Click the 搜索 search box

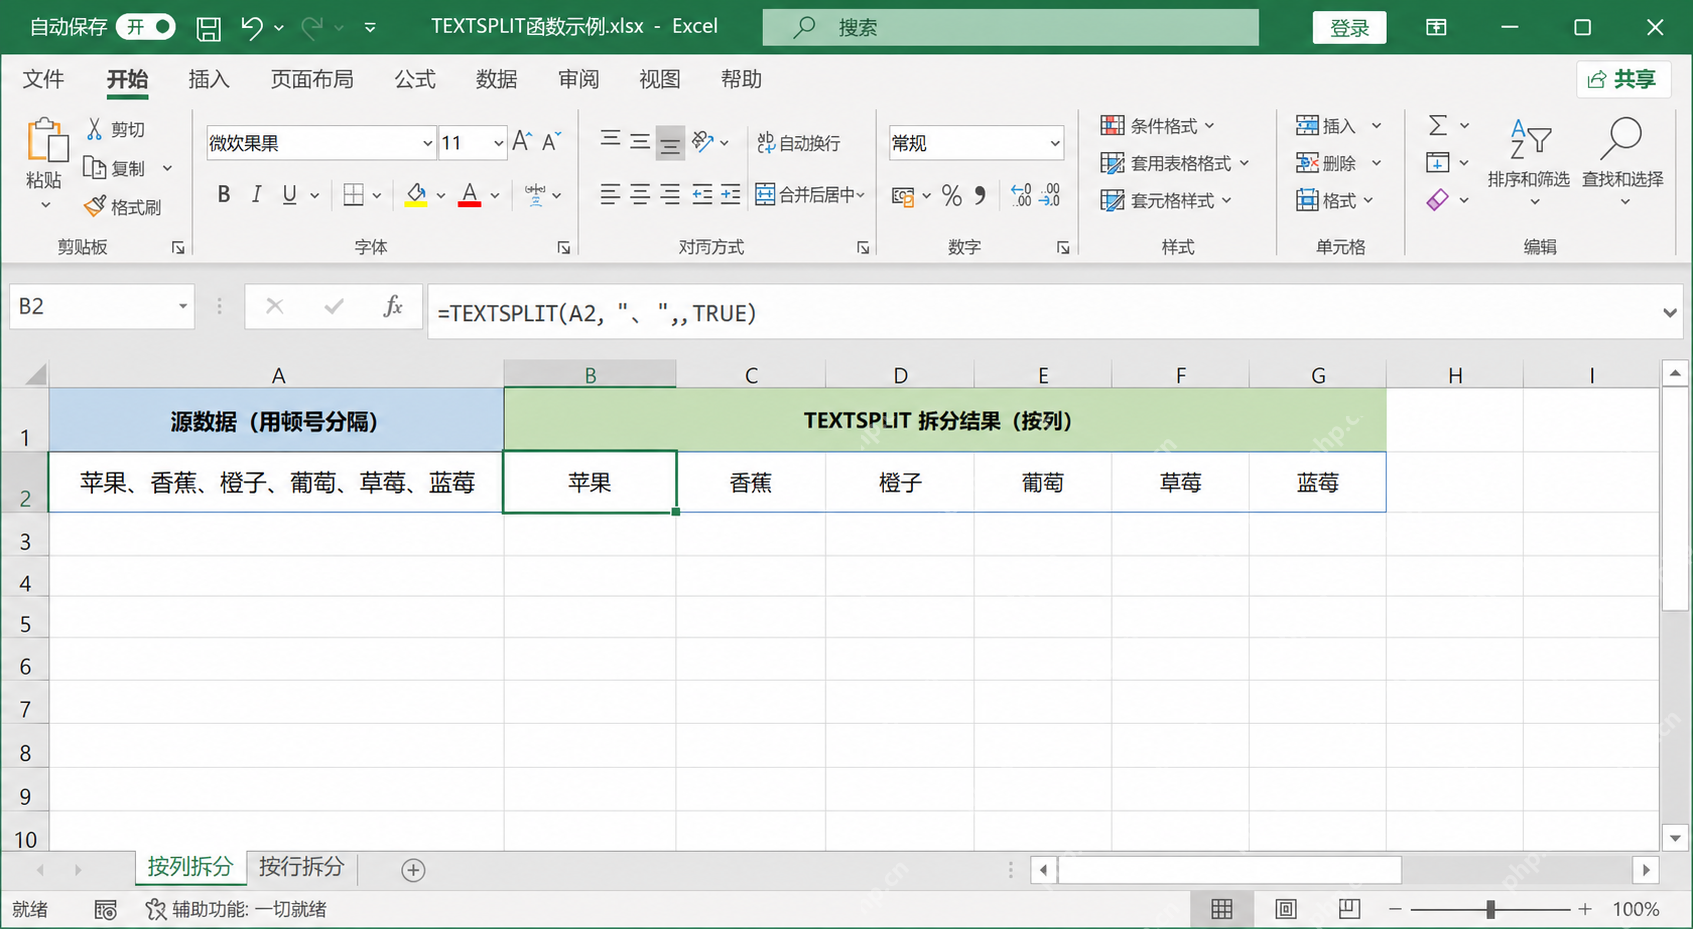point(1010,27)
